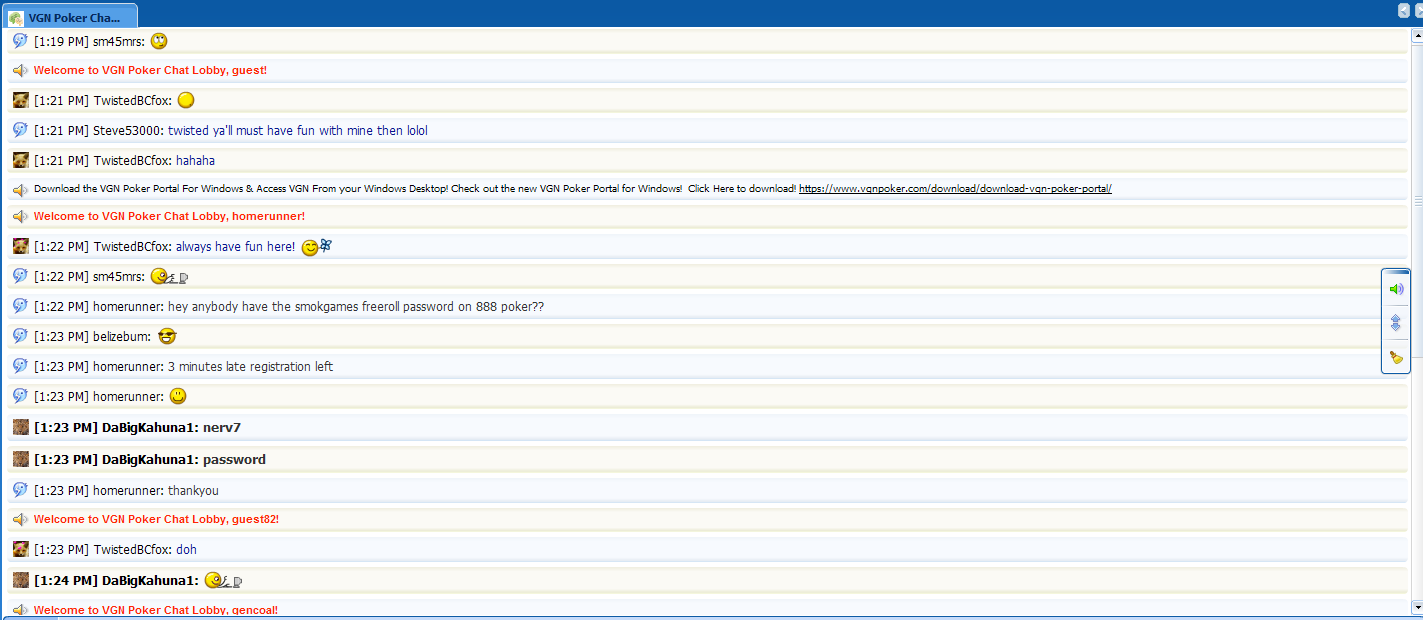1423x620 pixels.
Task: Click the message text twisted ya'll must have fun
Action: (298, 131)
